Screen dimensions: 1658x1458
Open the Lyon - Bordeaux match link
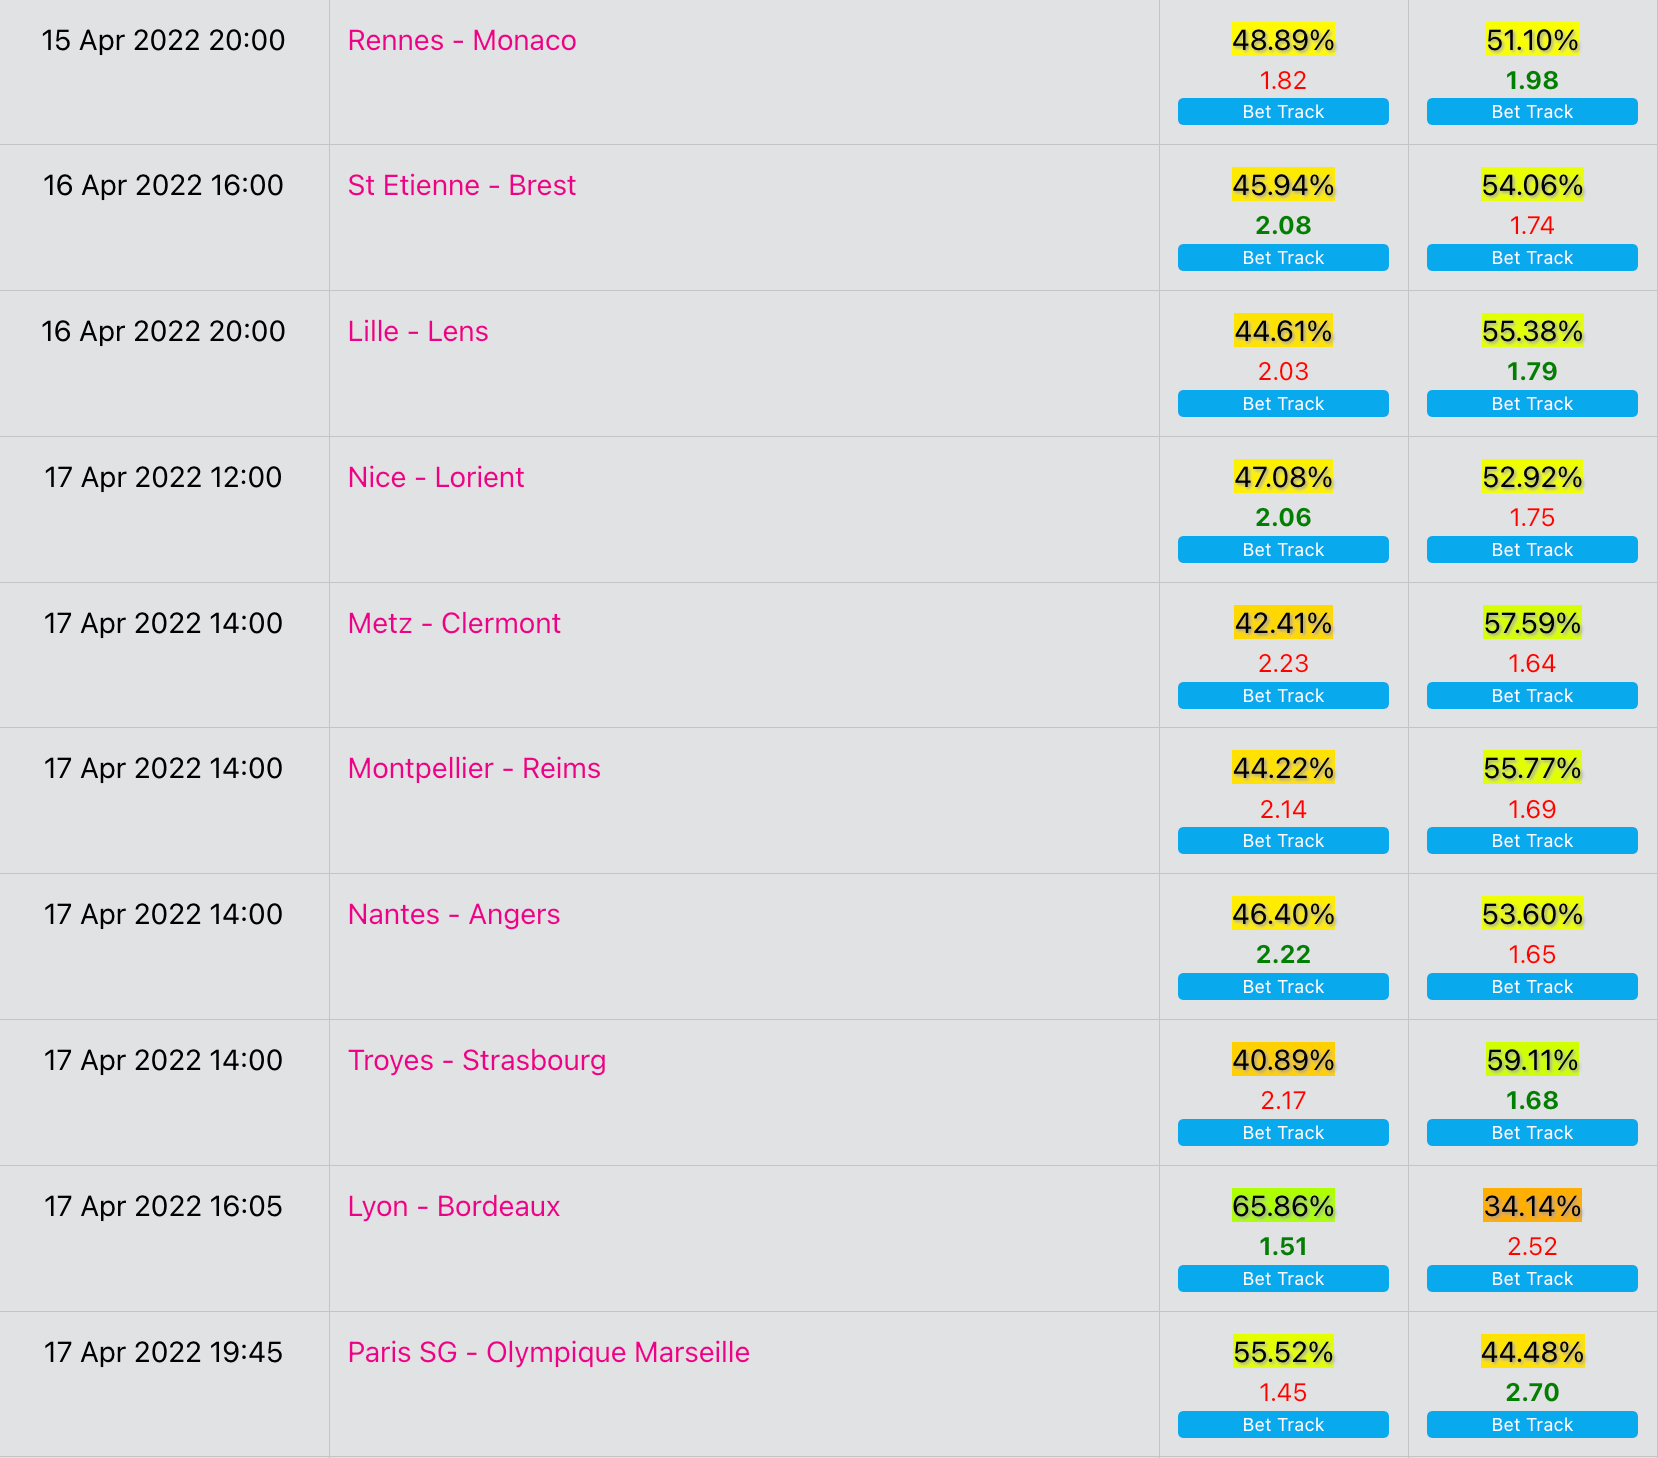coord(454,1207)
